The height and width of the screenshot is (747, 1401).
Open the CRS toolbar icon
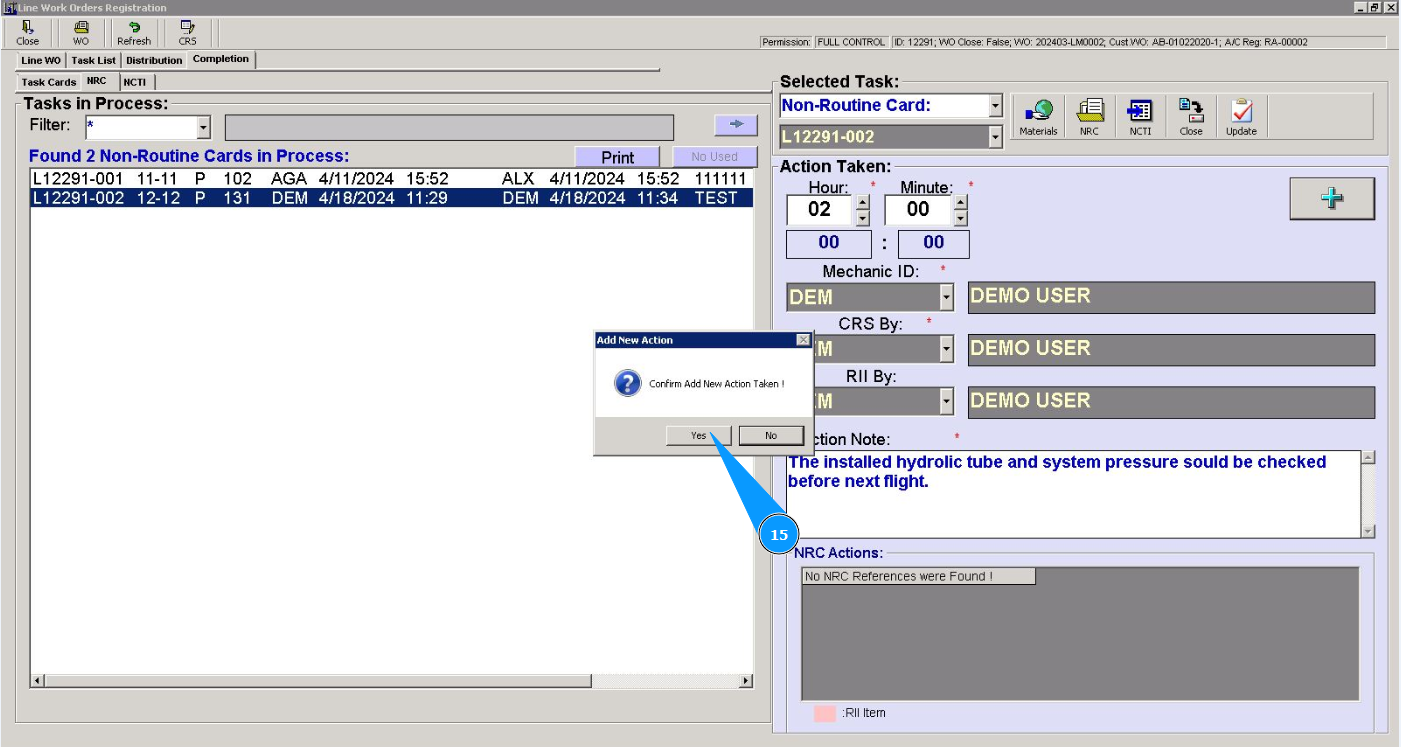coord(188,33)
